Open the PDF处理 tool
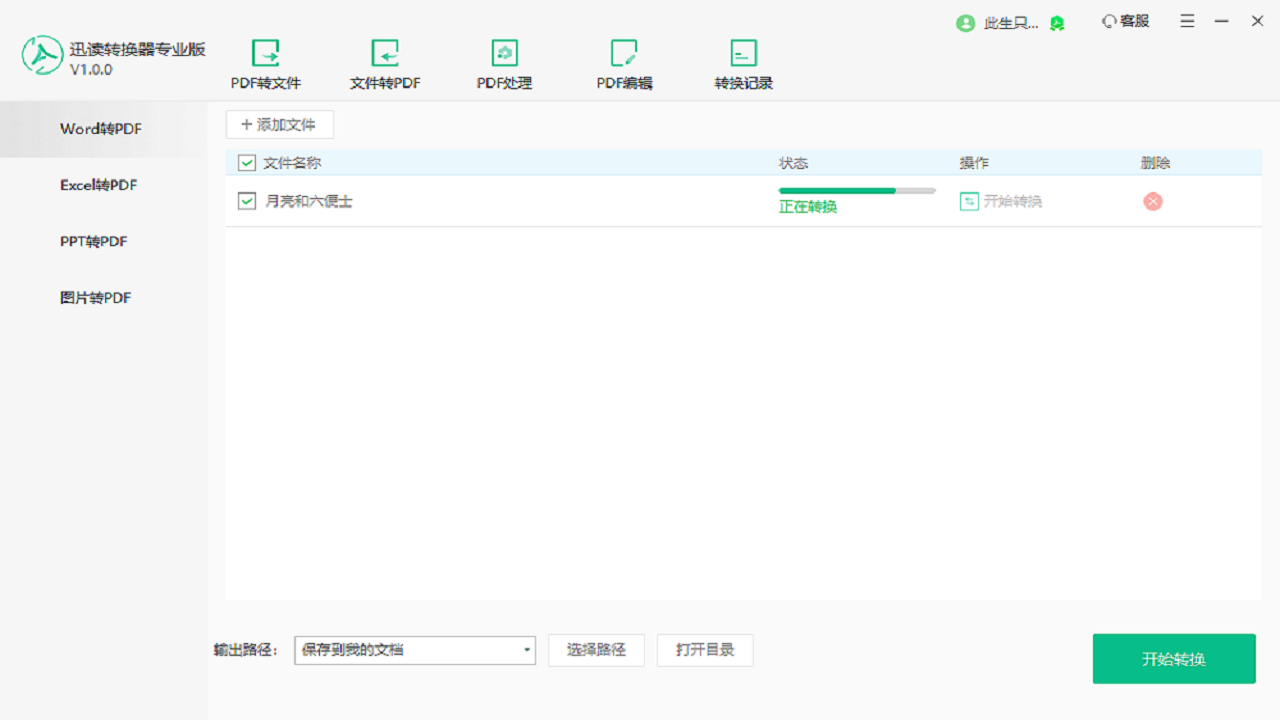The width and height of the screenshot is (1280, 720). (x=504, y=62)
